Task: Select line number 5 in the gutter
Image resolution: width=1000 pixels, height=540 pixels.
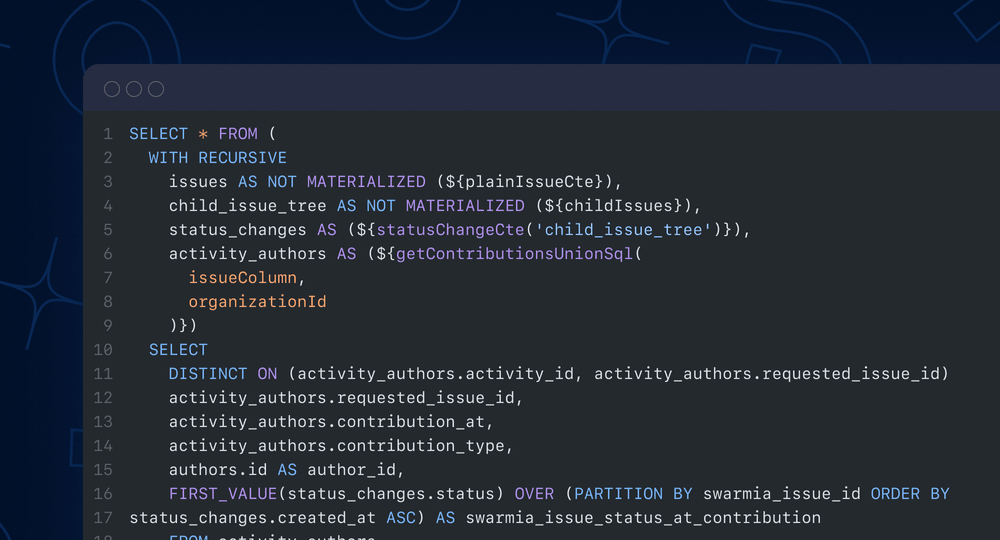Action: pos(107,230)
